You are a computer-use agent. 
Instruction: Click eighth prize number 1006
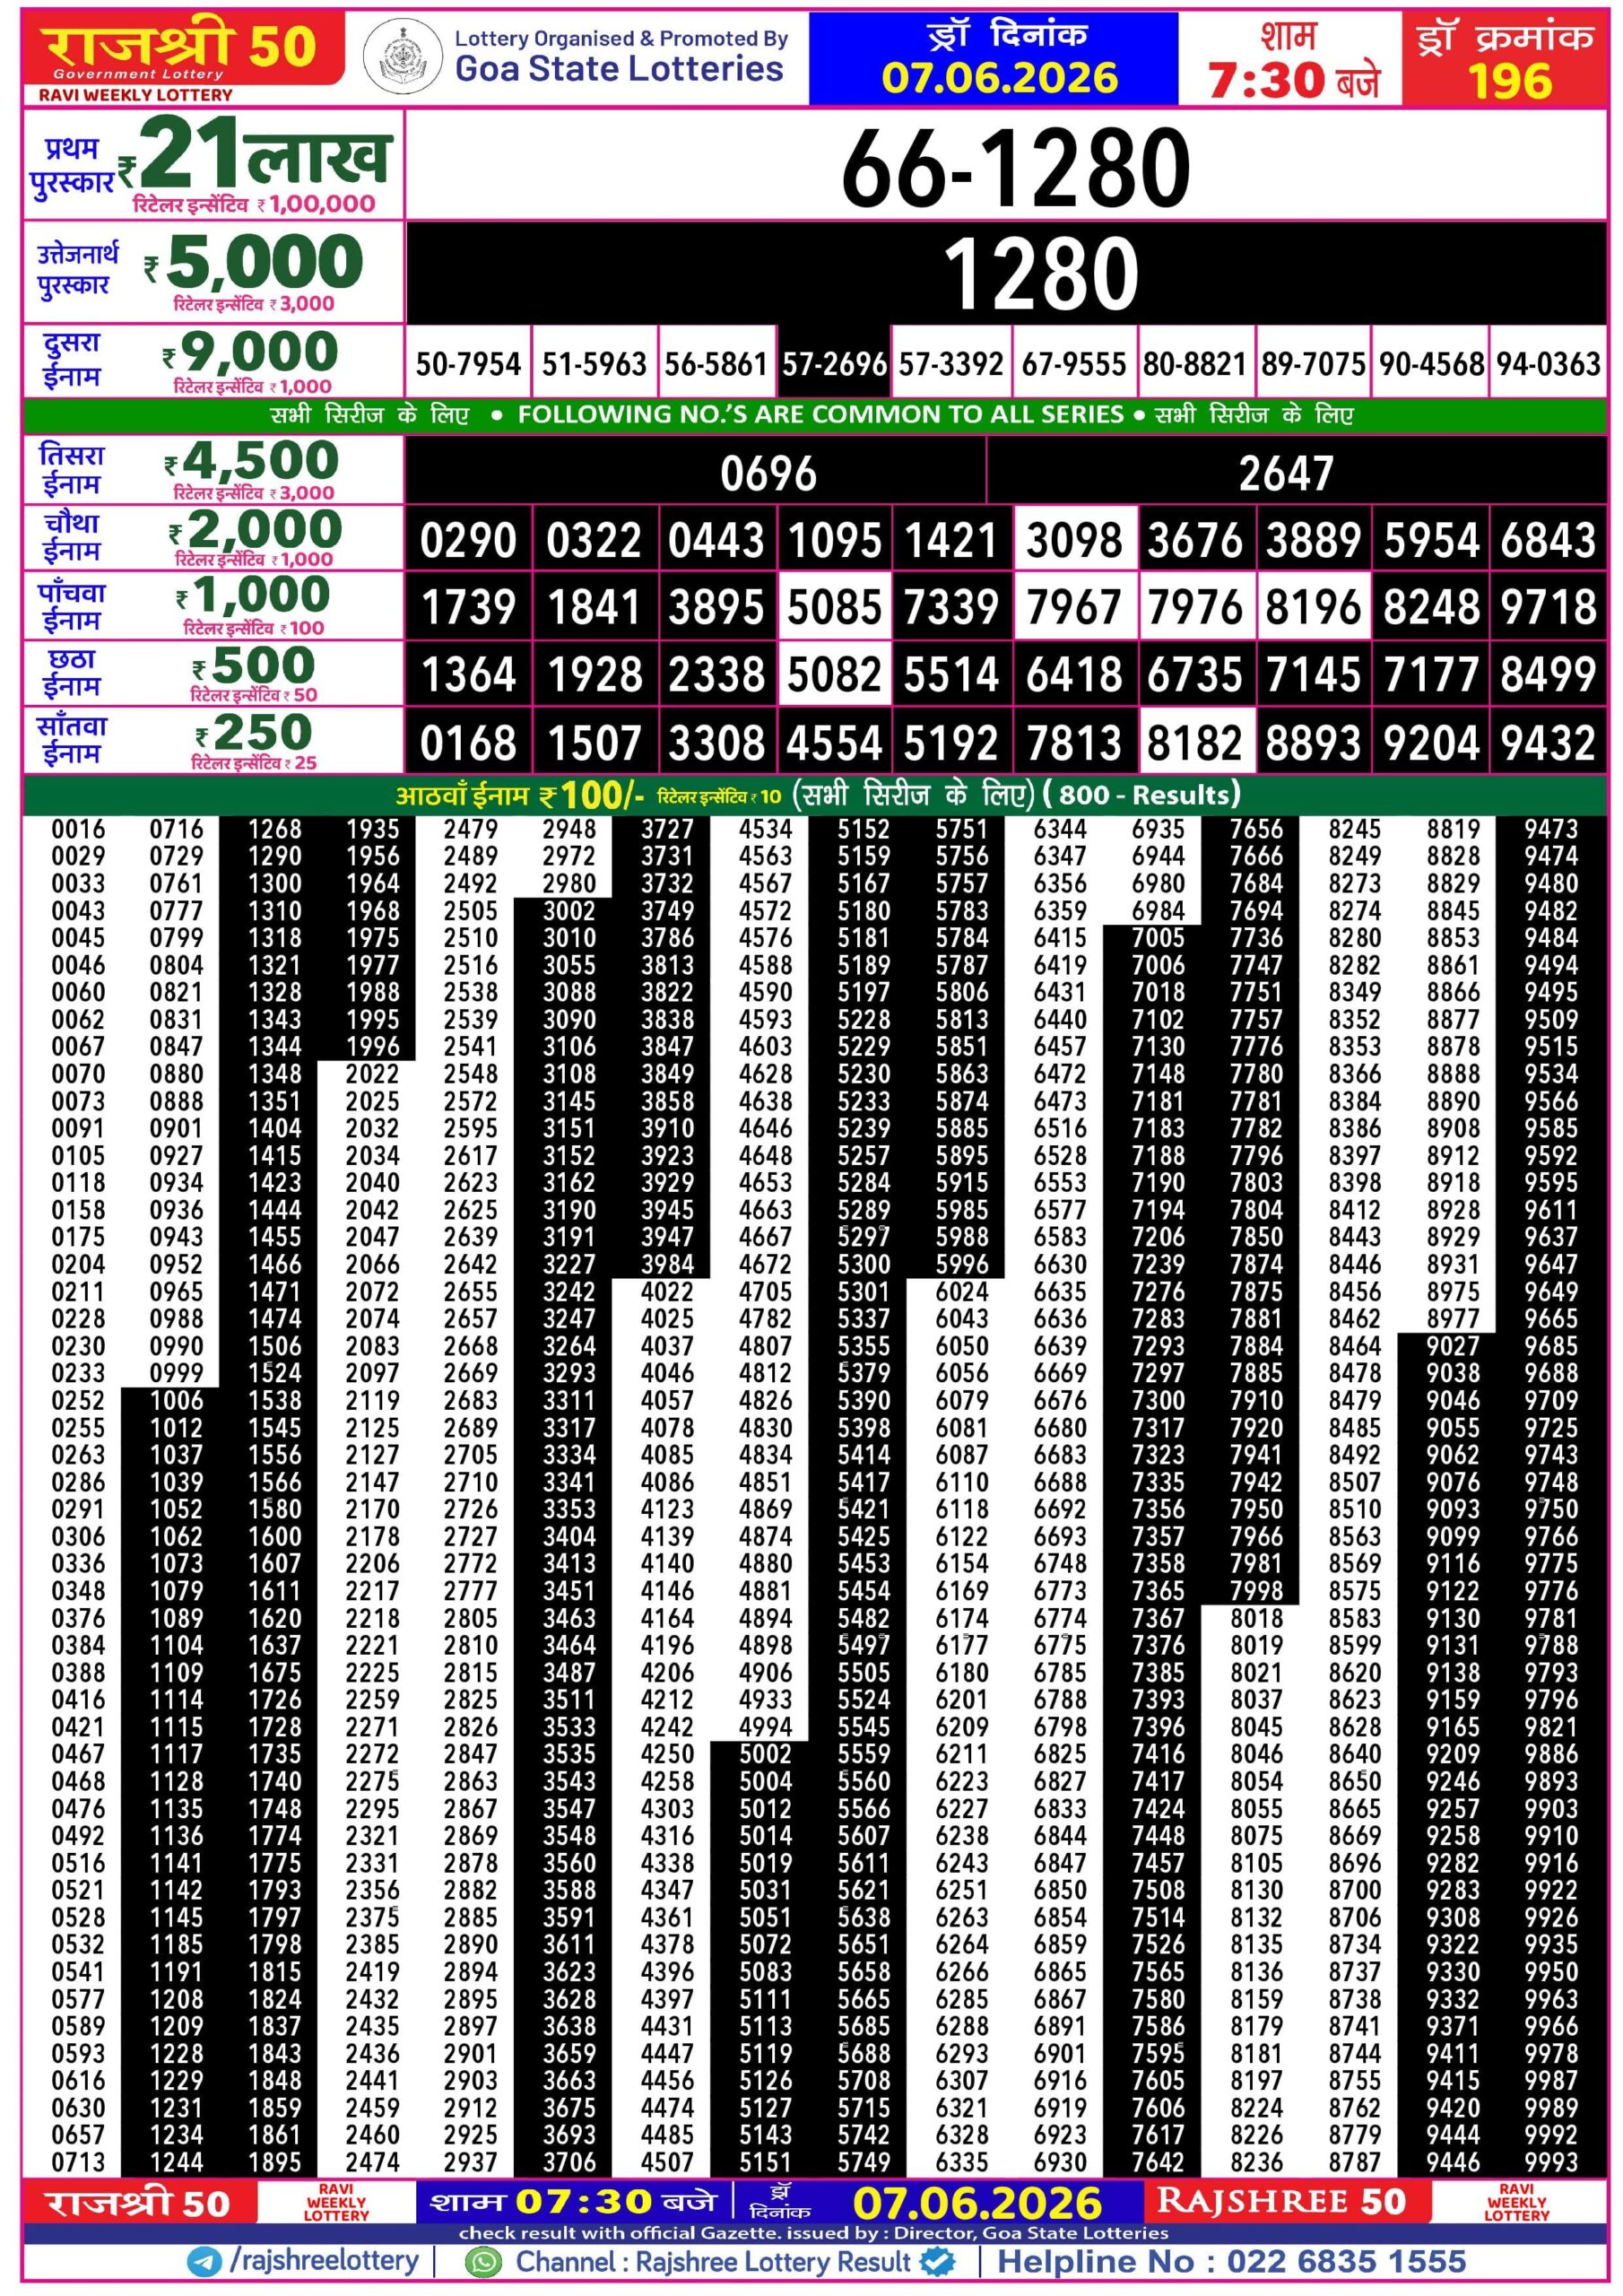tap(176, 1401)
